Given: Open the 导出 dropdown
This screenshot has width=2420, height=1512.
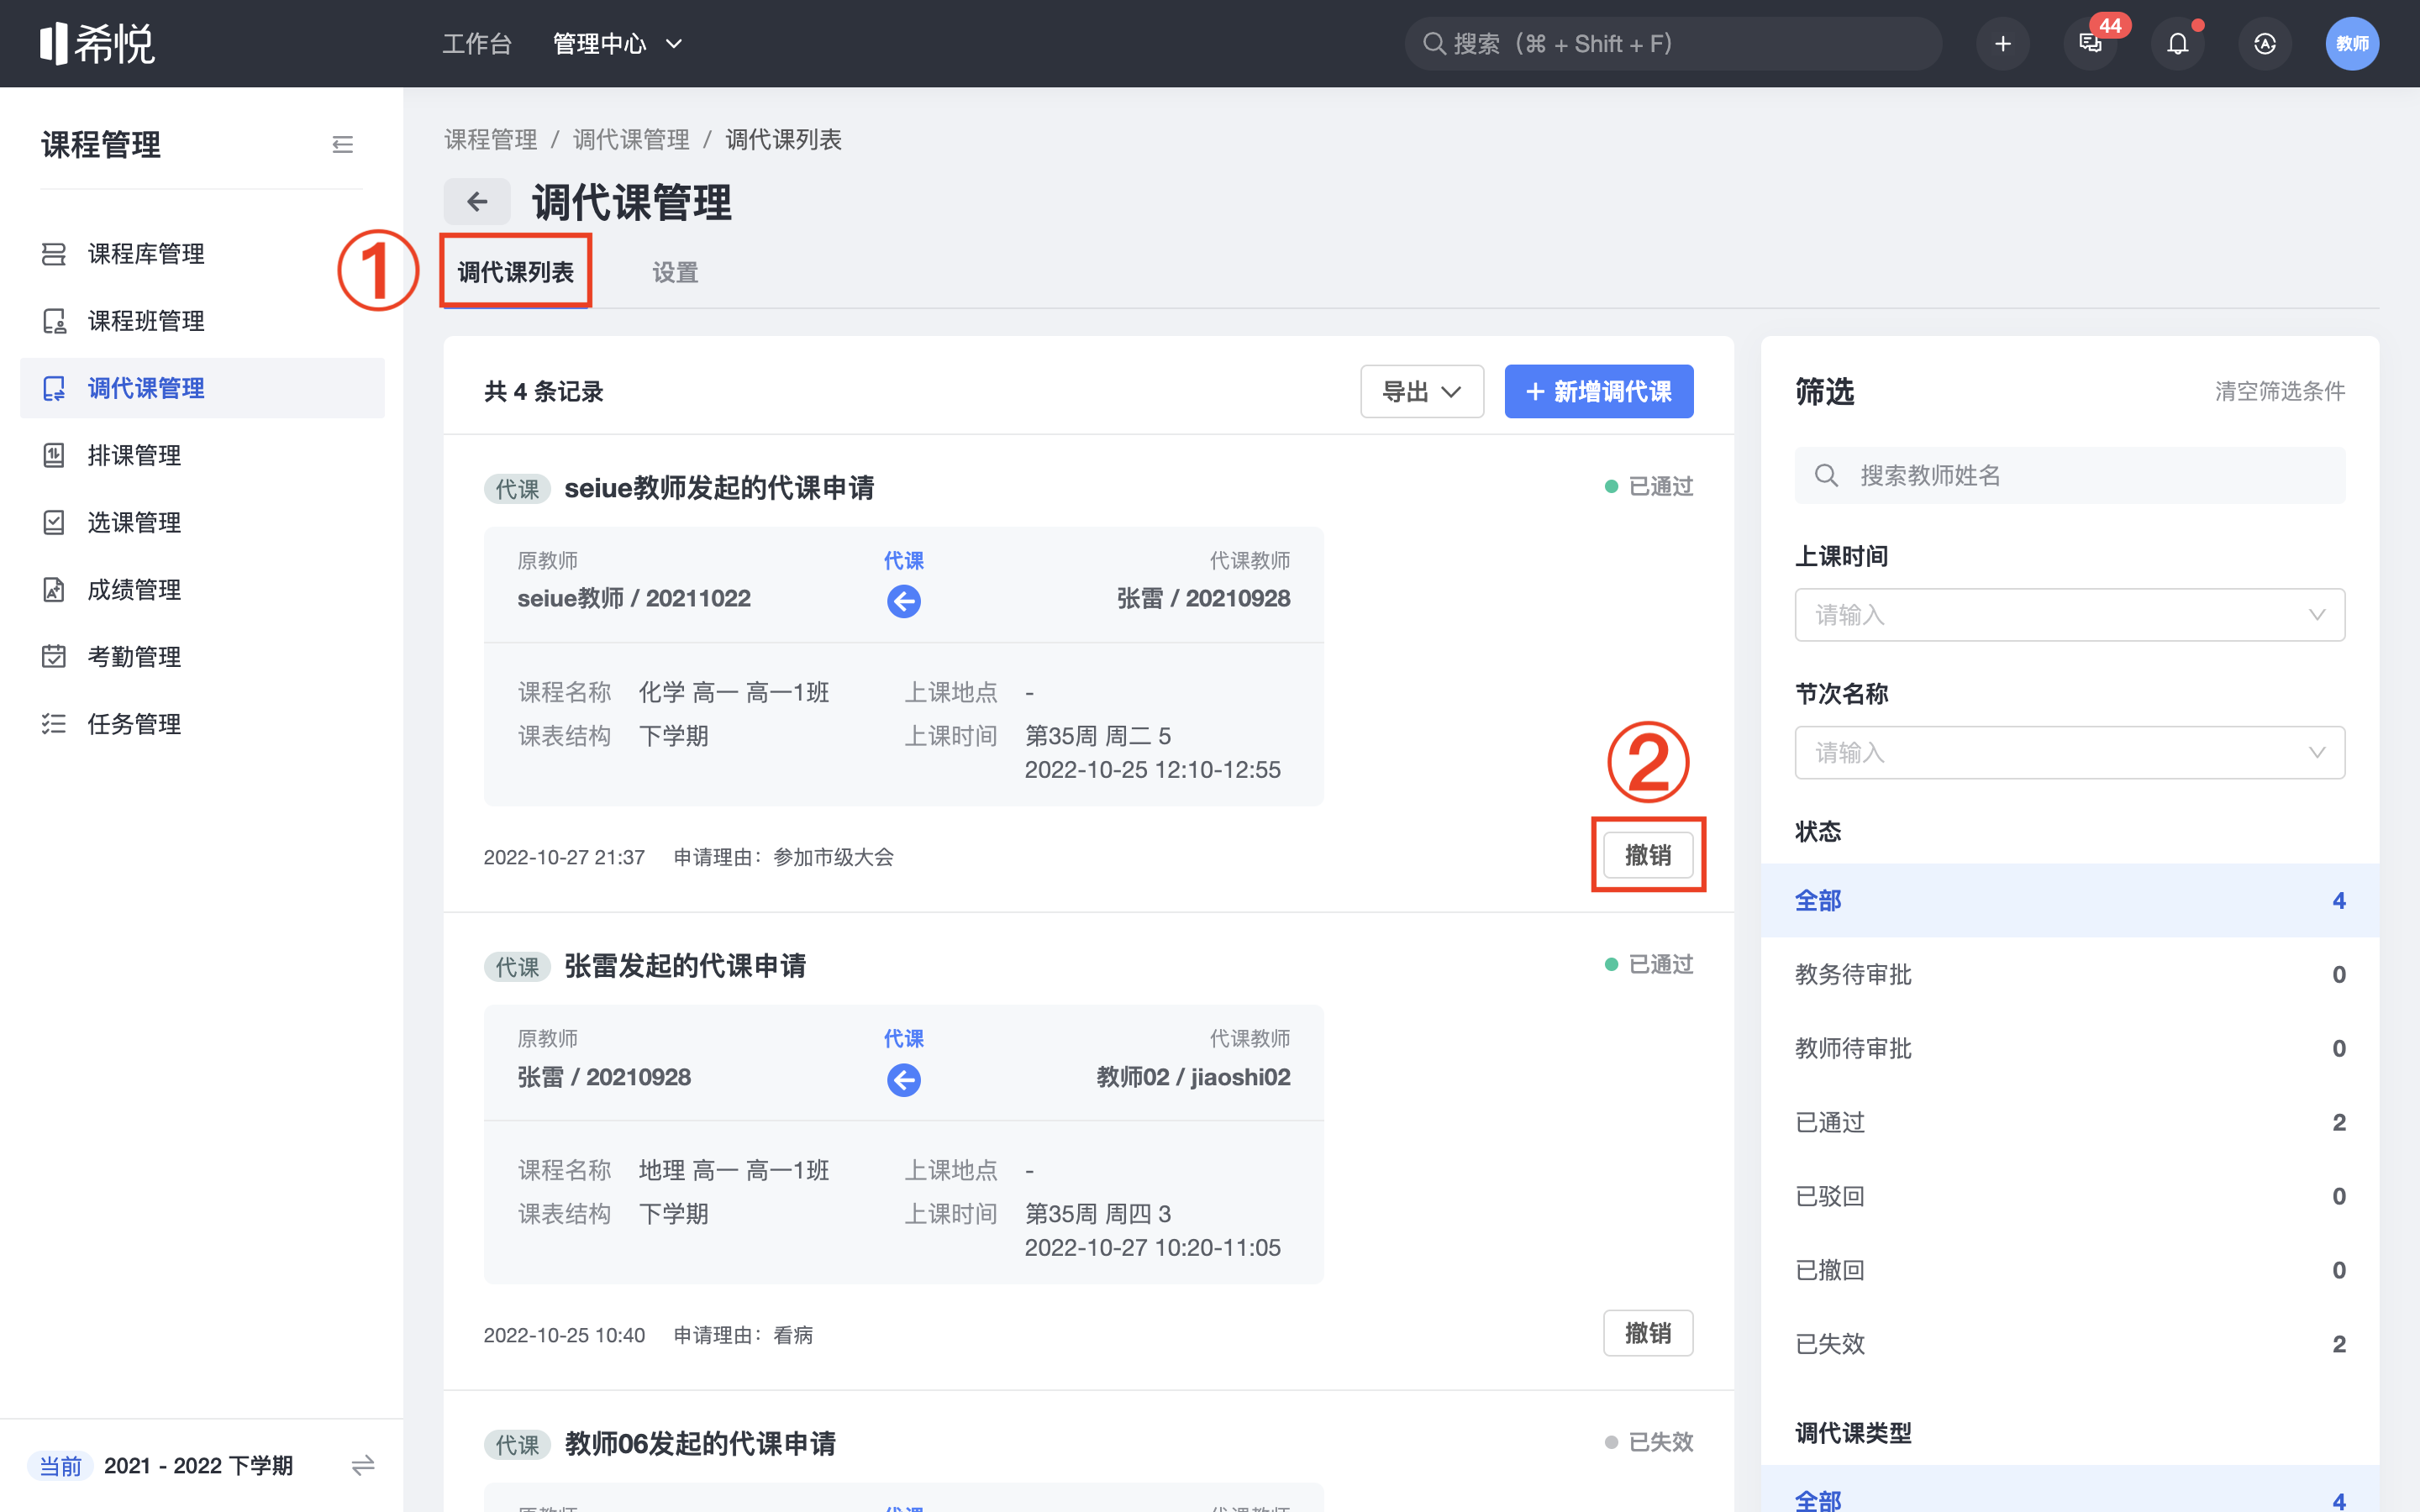Looking at the screenshot, I should (x=1422, y=392).
